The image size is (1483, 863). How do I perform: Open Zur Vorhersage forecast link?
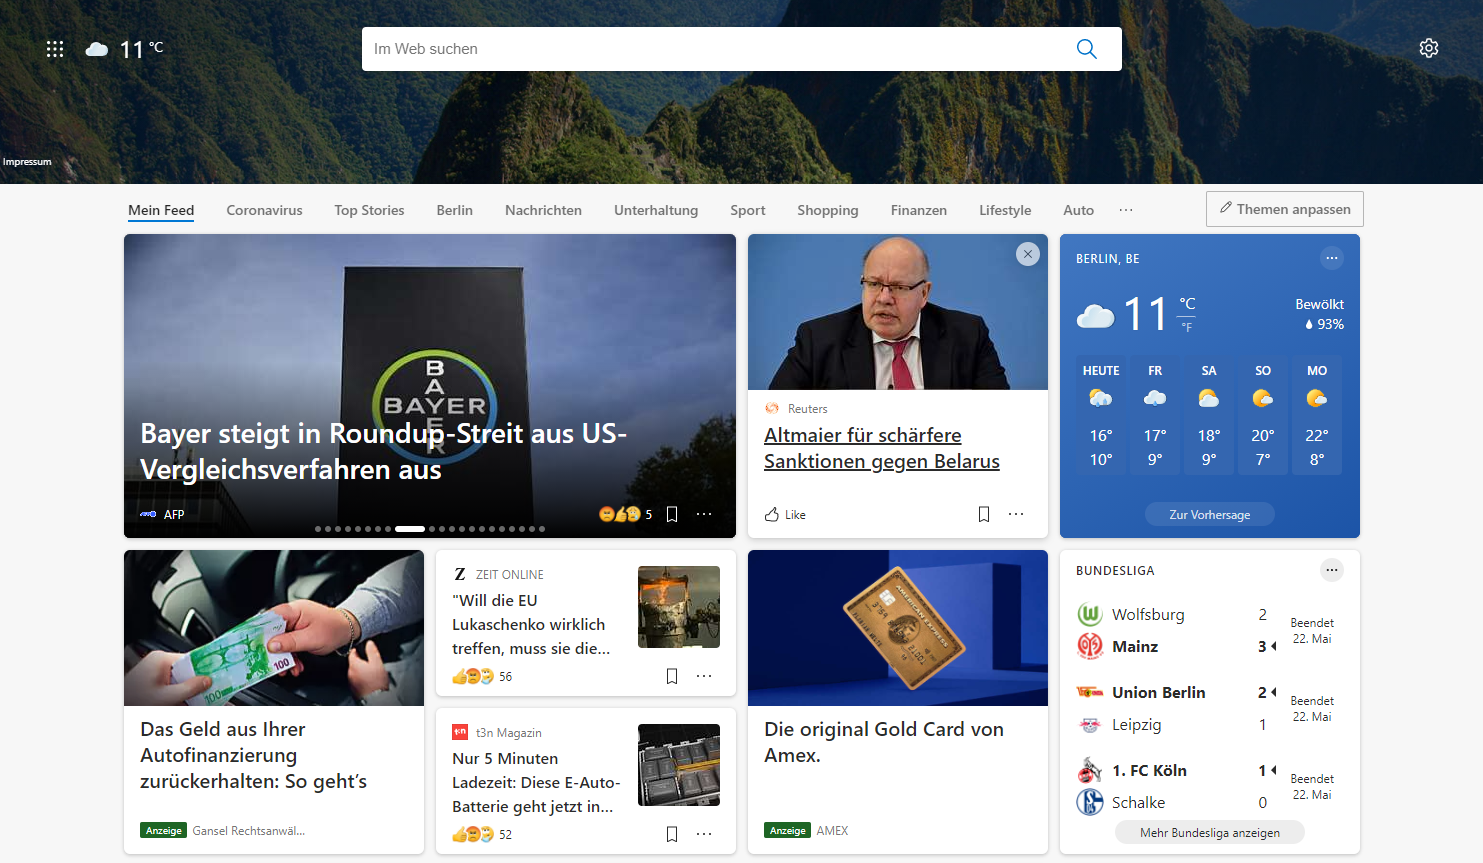(1210, 514)
